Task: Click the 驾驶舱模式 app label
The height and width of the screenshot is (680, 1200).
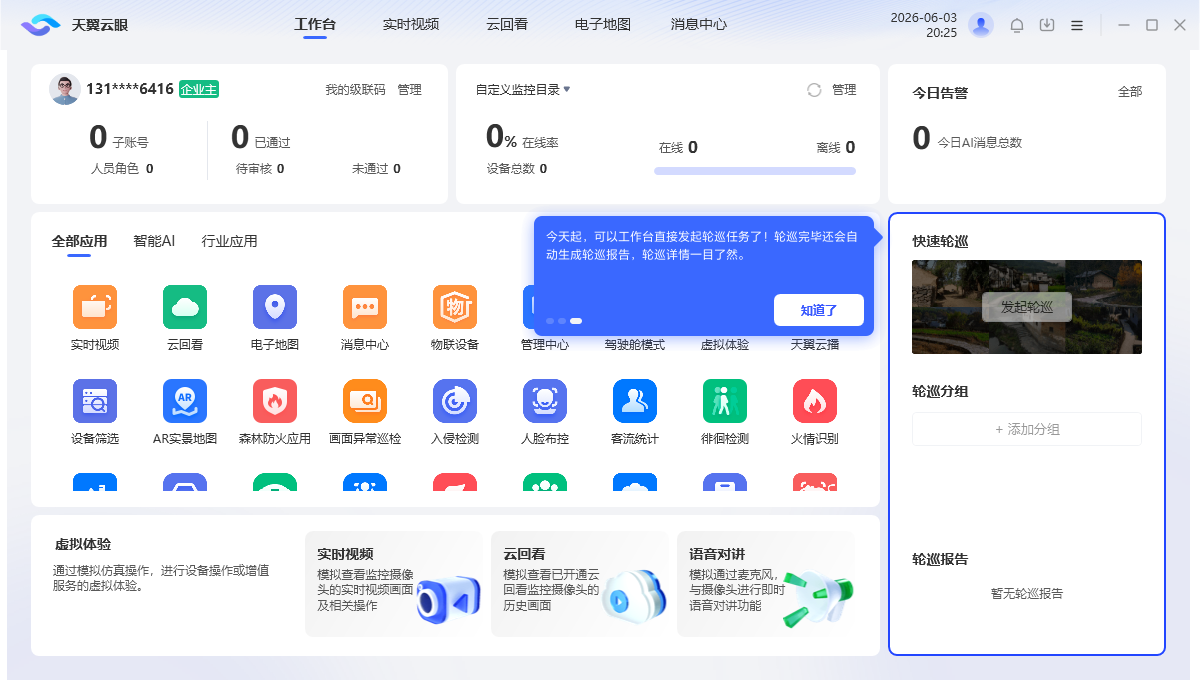Action: click(635, 345)
